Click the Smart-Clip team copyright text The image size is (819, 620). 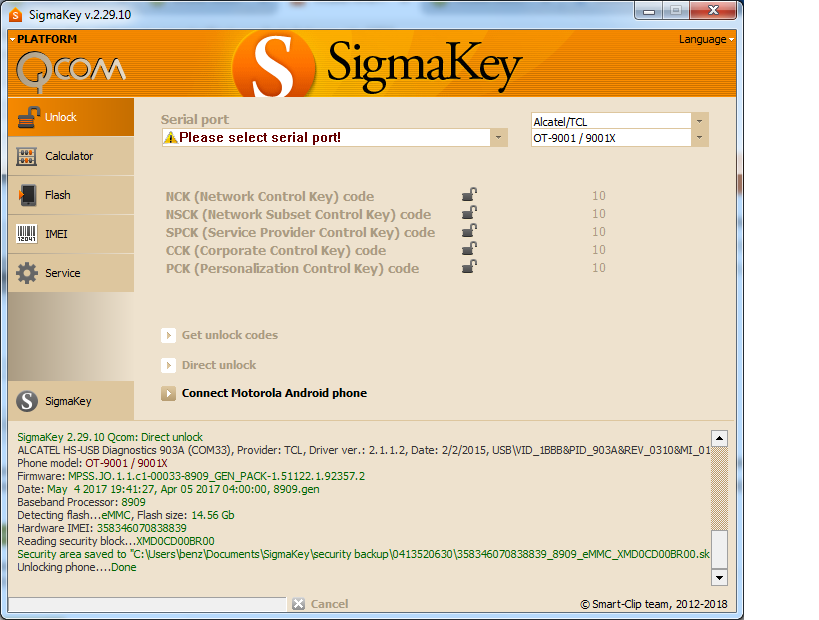[653, 604]
